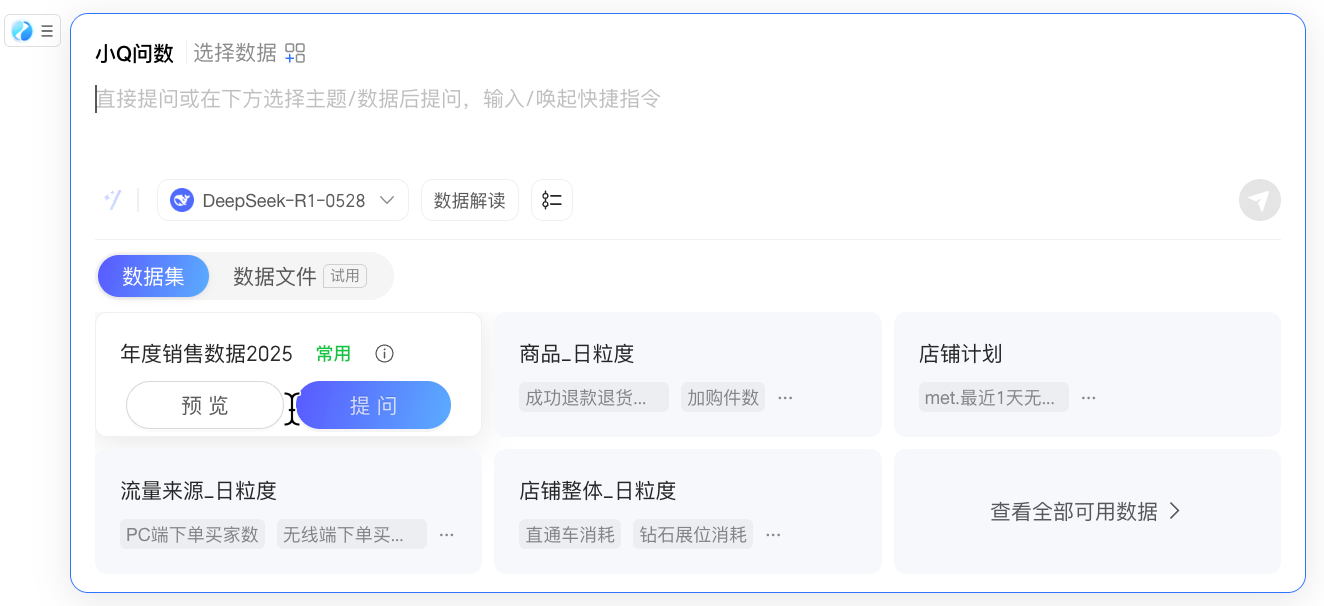Click the info icon beside 年度销售数据2025
The image size is (1324, 606).
tap(384, 353)
